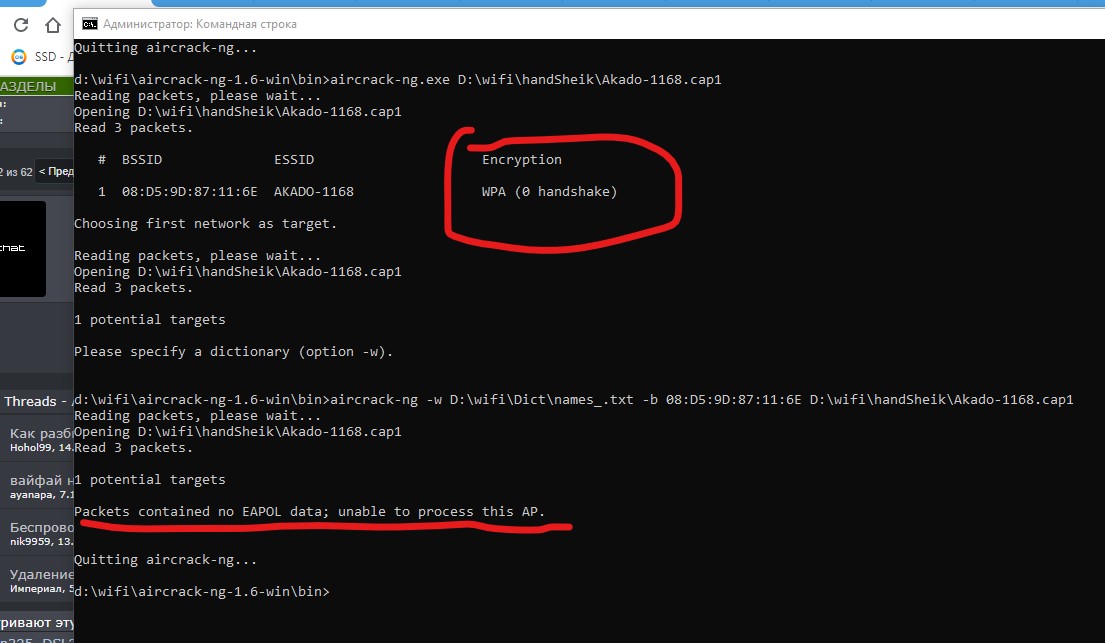The width and height of the screenshot is (1105, 643).
Task: Open the Command Prompt system menu icon
Action: (x=90, y=23)
